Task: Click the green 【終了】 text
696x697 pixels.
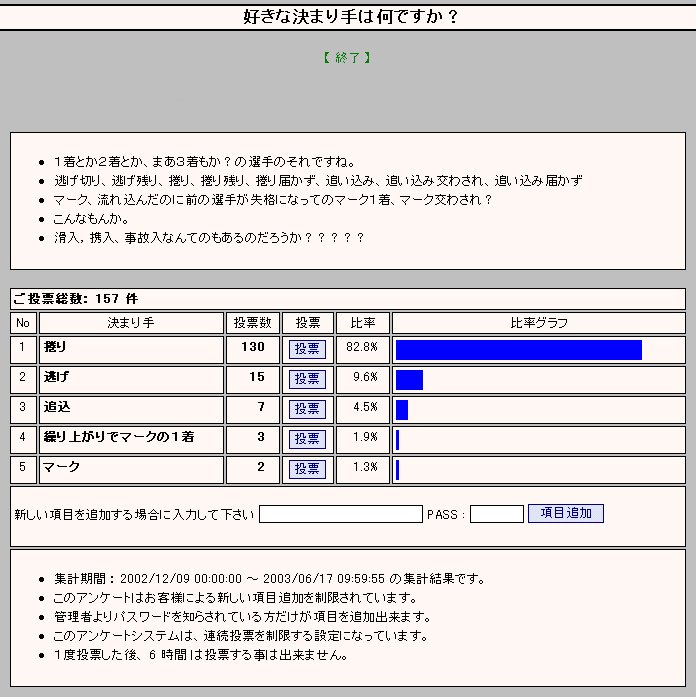Action: 347,58
